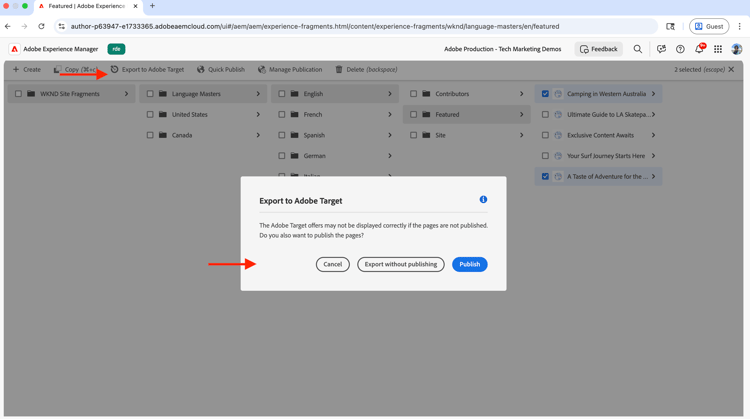Close the Featured browser tab
This screenshot has height=419, width=750.
pos(135,6)
